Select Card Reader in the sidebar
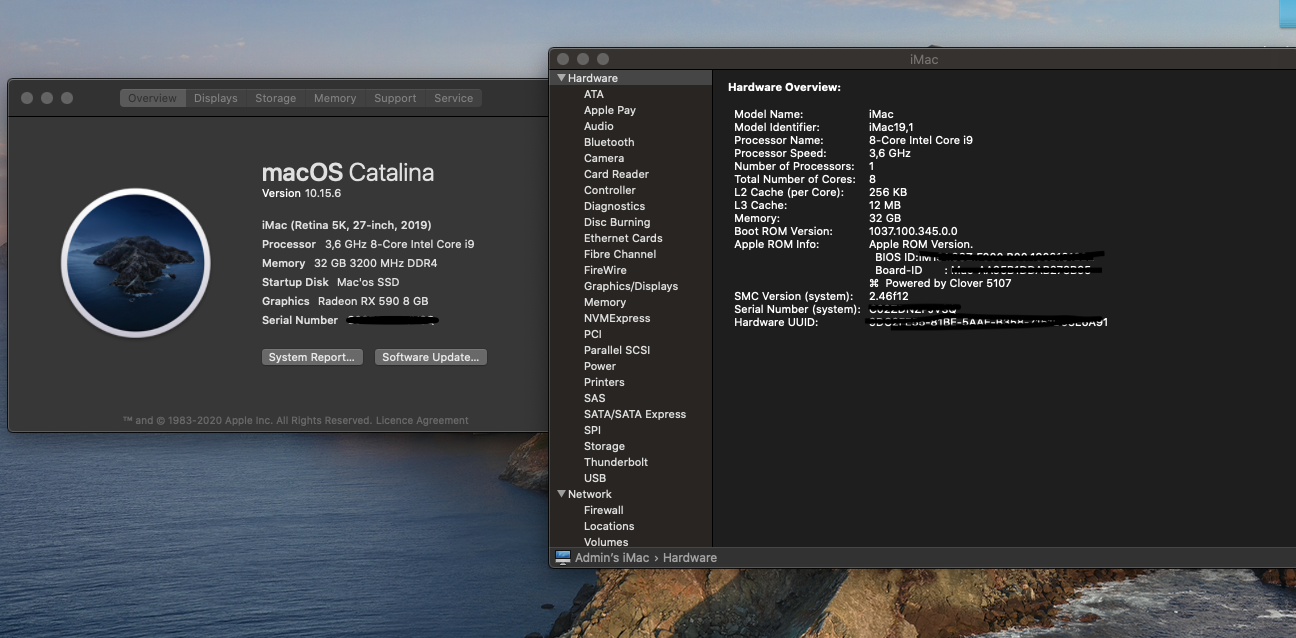The height and width of the screenshot is (638, 1296). 616,174
